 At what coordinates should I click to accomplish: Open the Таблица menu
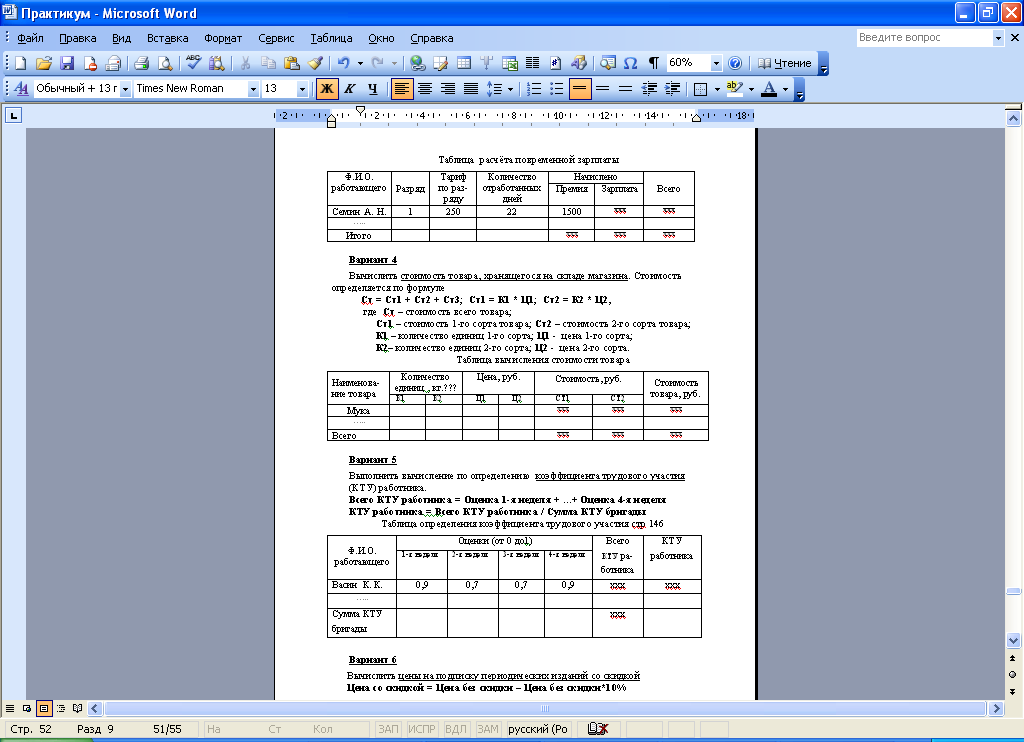(331, 38)
